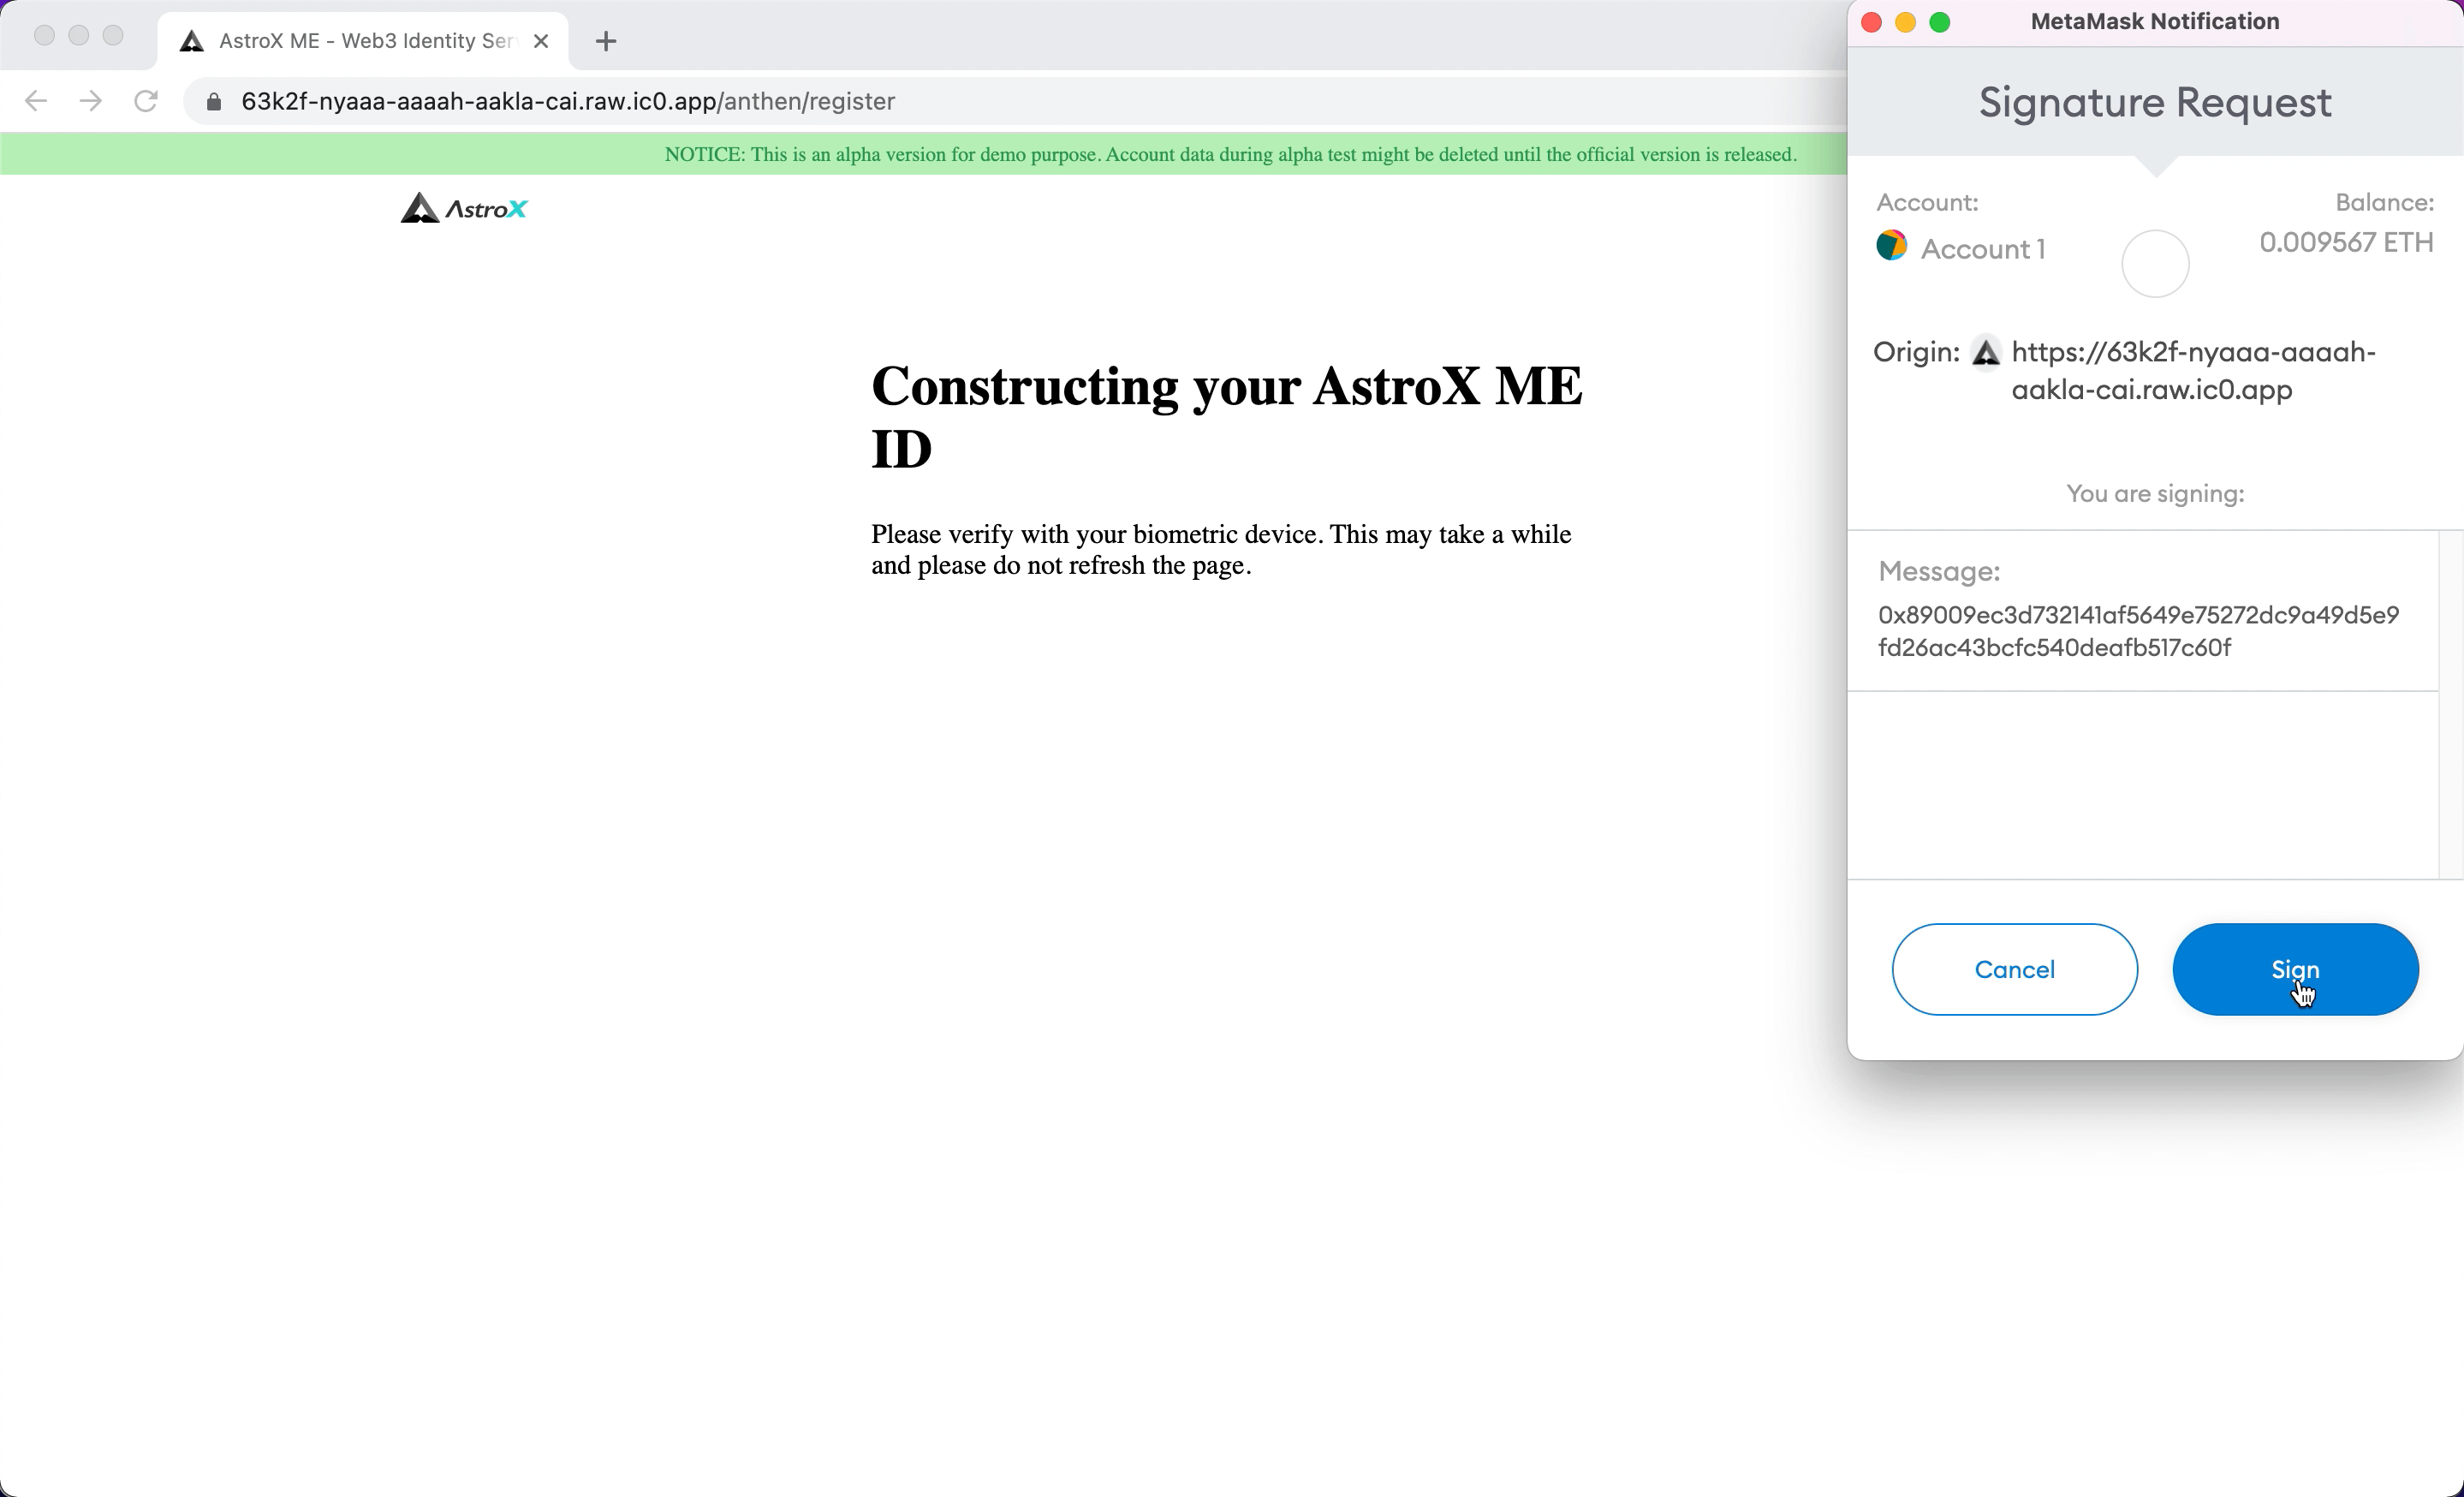Open a new browser tab
Image resolution: width=2464 pixels, height=1497 pixels.
[606, 41]
